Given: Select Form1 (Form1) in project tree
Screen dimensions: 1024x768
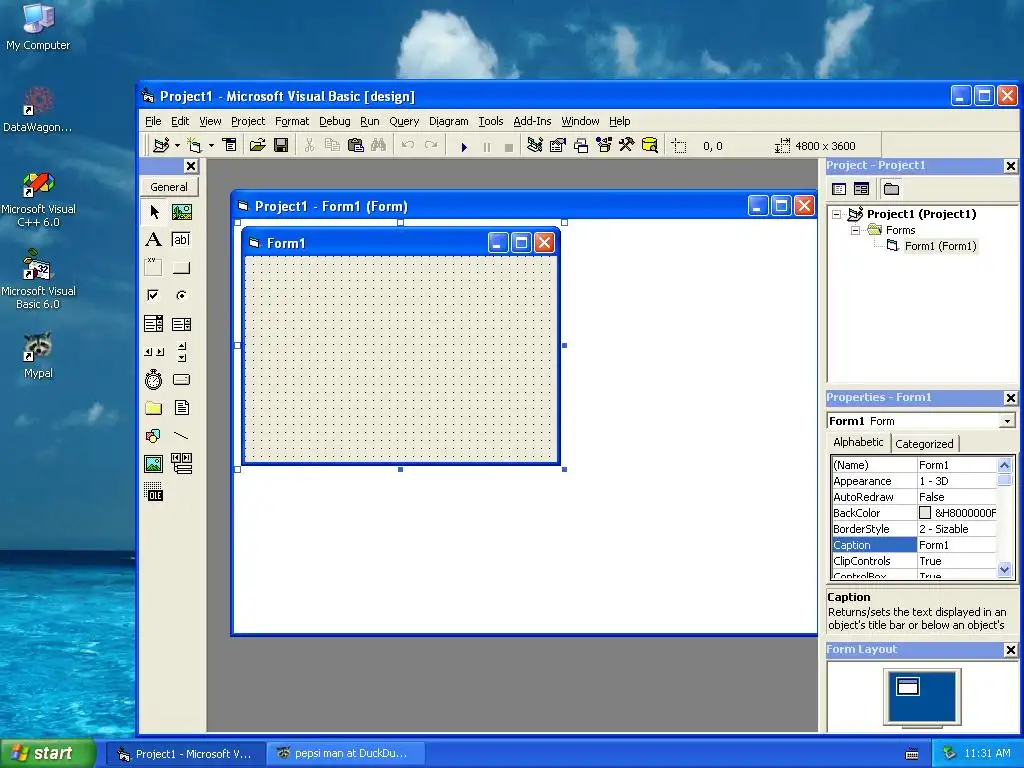Looking at the screenshot, I should click(940, 246).
